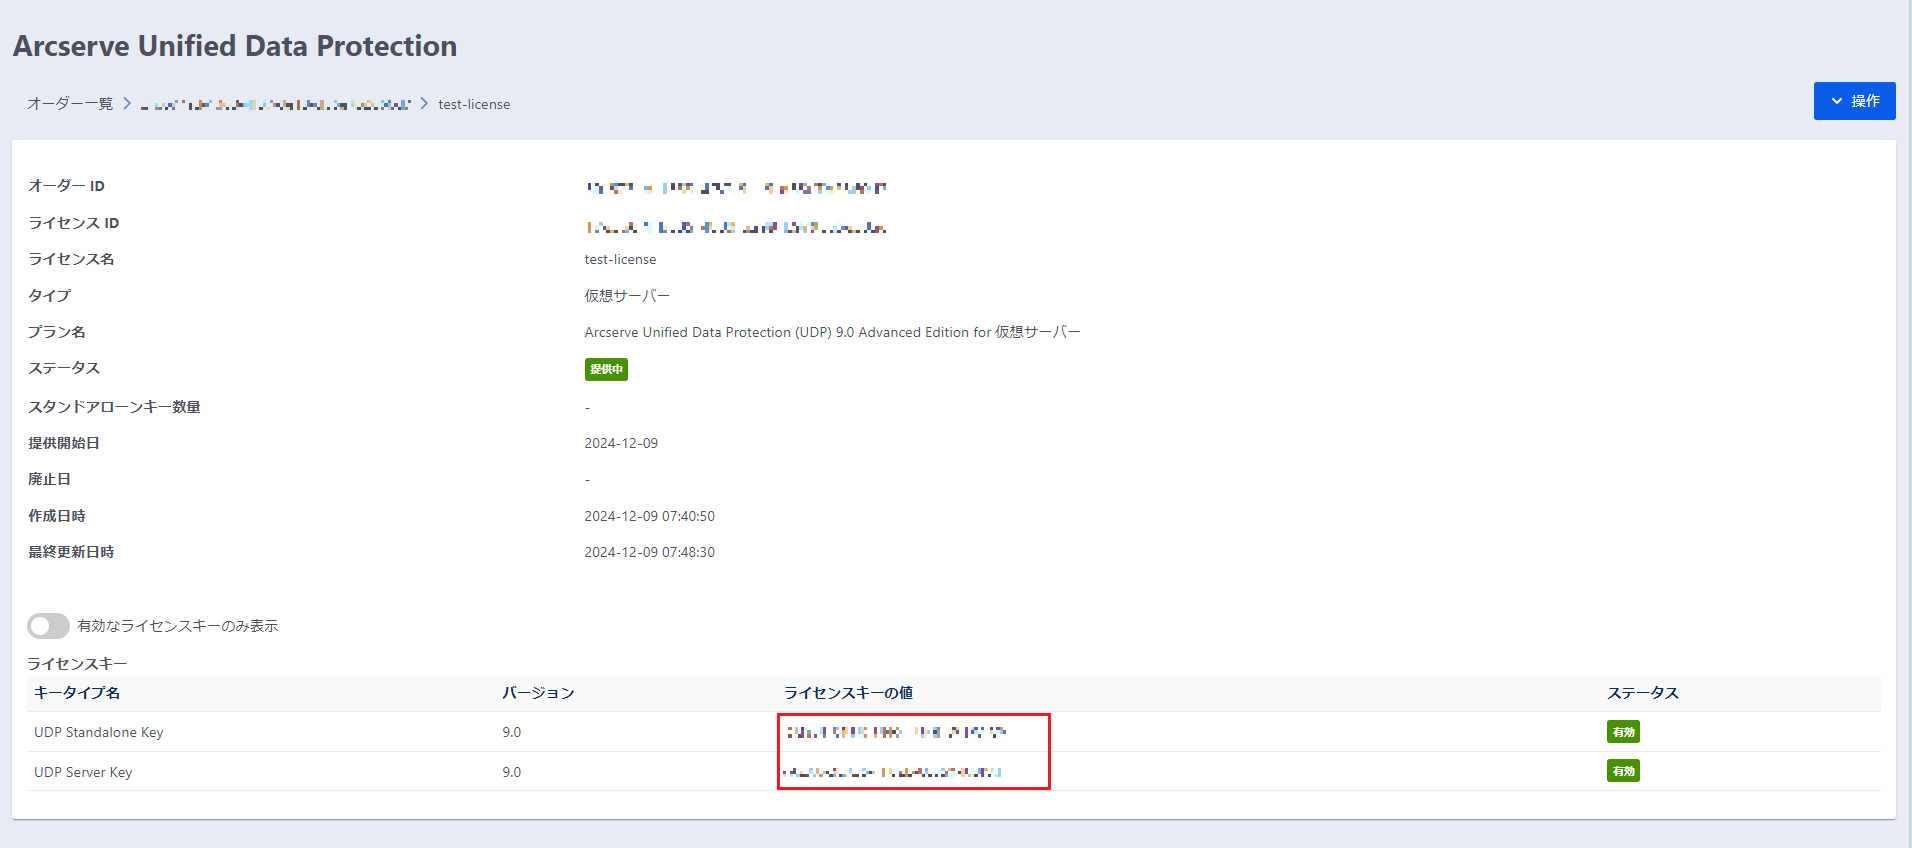Click the ライセンスキー section heading
This screenshot has height=848, width=1912.
[x=77, y=664]
